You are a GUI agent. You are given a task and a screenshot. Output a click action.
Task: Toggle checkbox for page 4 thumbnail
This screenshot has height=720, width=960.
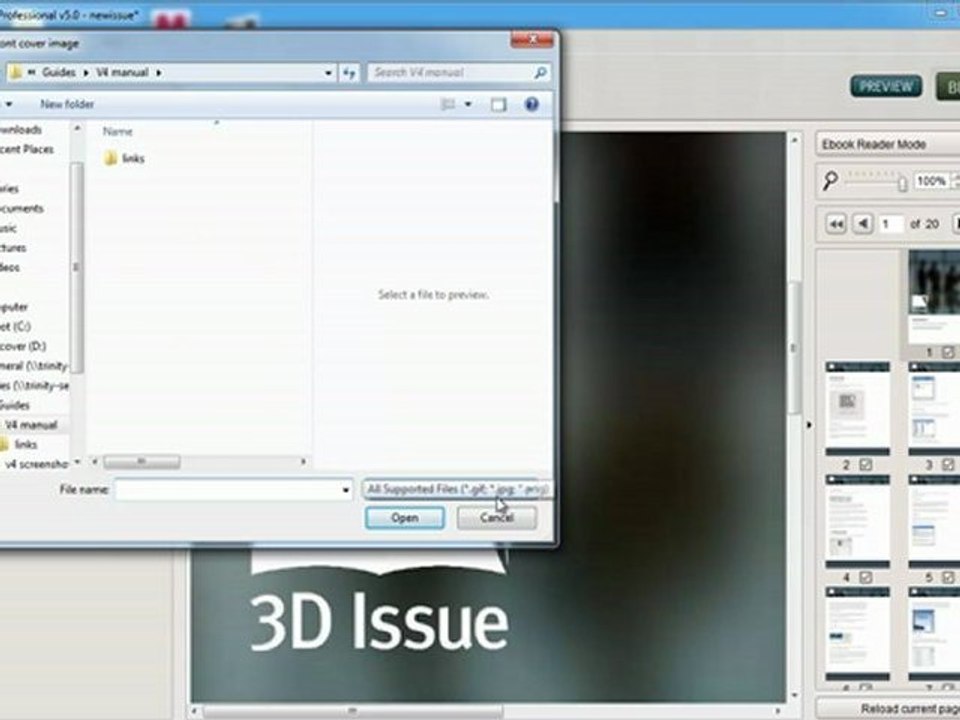click(x=865, y=577)
